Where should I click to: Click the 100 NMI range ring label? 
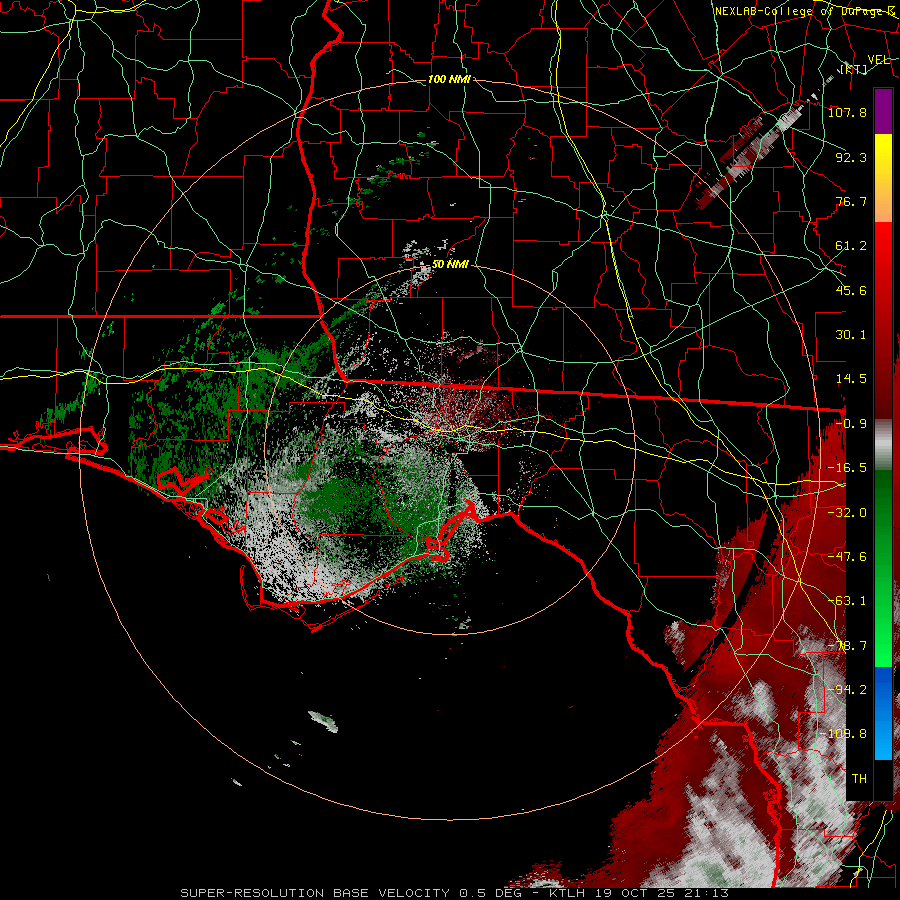tap(449, 79)
